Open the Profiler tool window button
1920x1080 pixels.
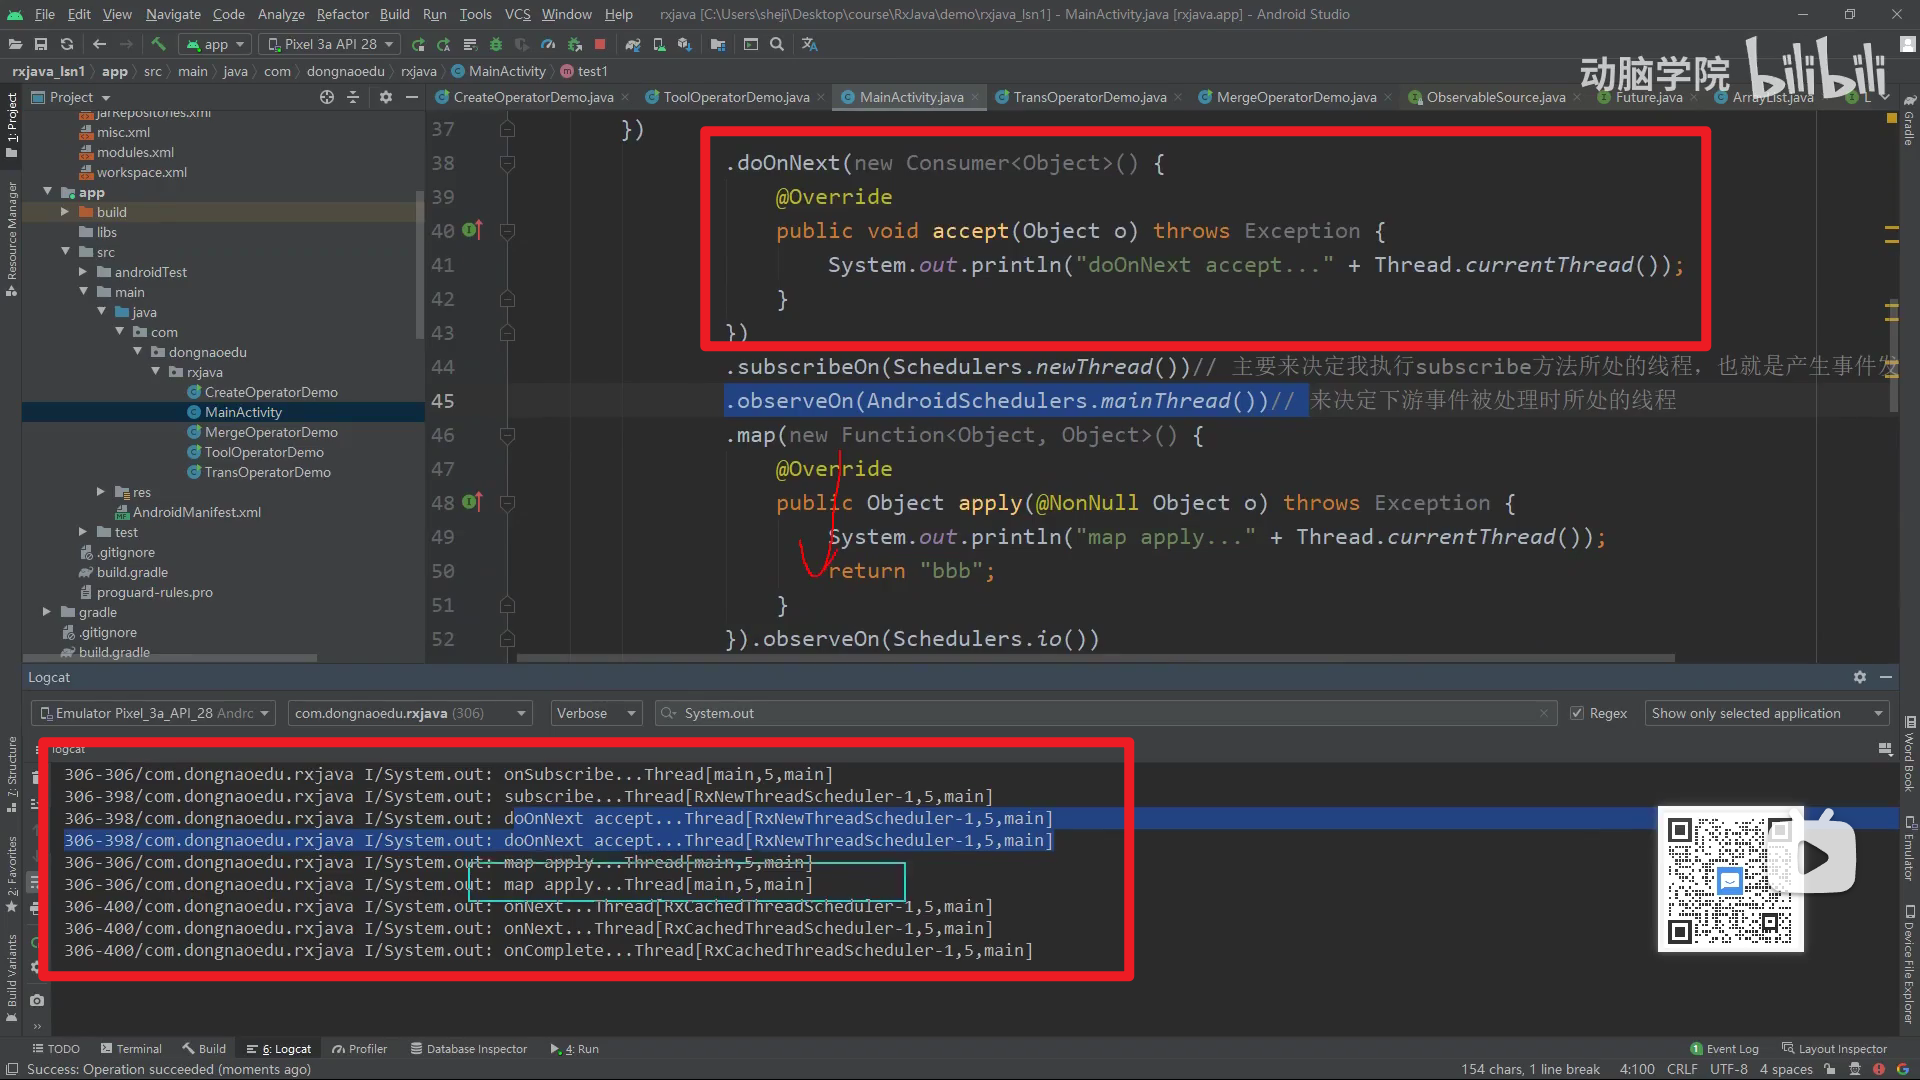[360, 1049]
